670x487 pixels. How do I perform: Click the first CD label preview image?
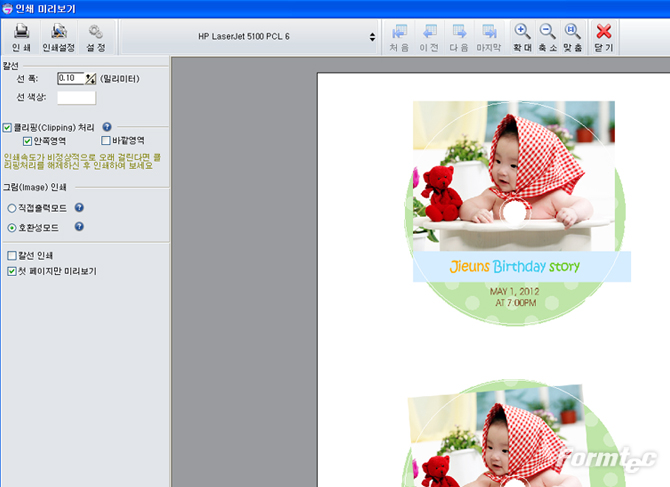coord(516,213)
